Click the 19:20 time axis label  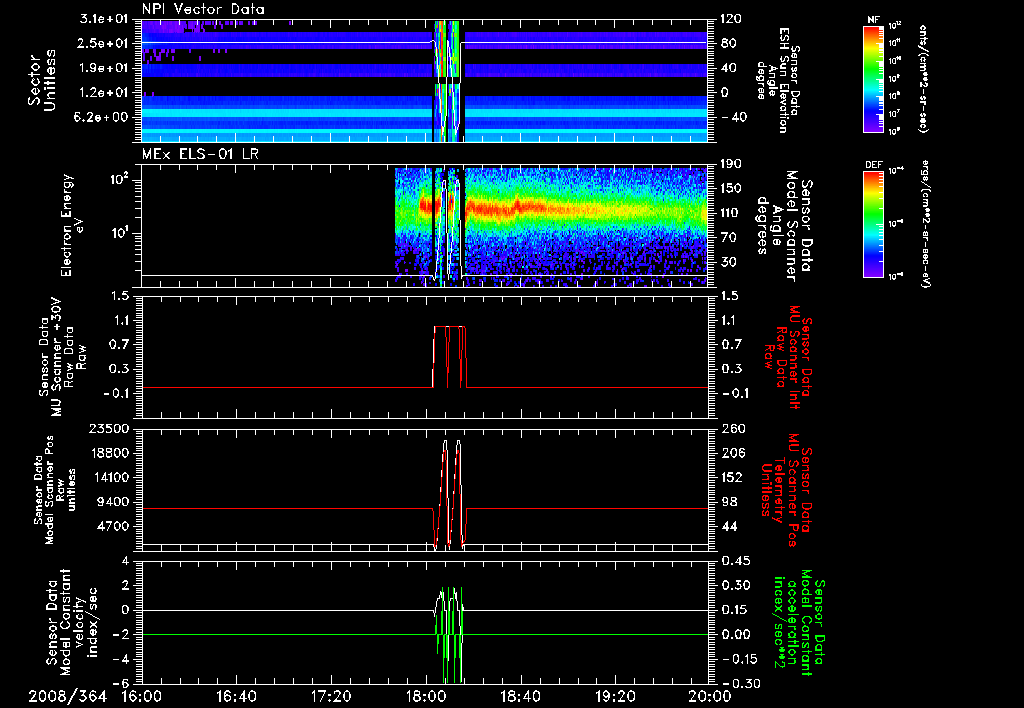tap(616, 696)
